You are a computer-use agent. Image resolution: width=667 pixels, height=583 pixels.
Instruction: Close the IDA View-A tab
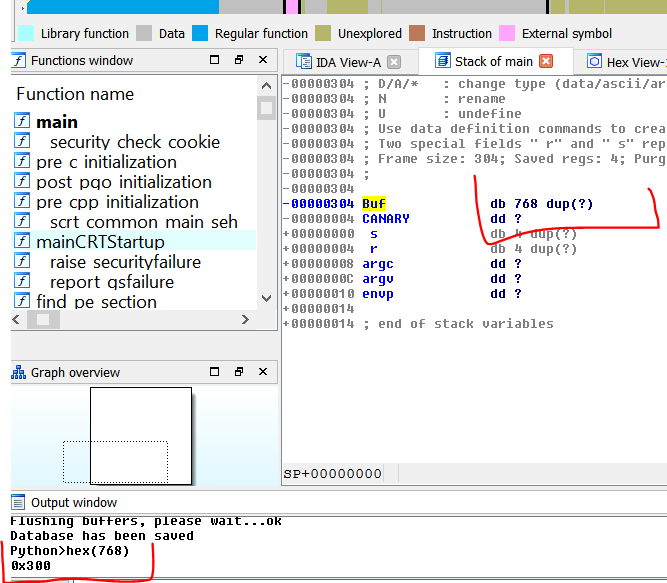pos(394,62)
